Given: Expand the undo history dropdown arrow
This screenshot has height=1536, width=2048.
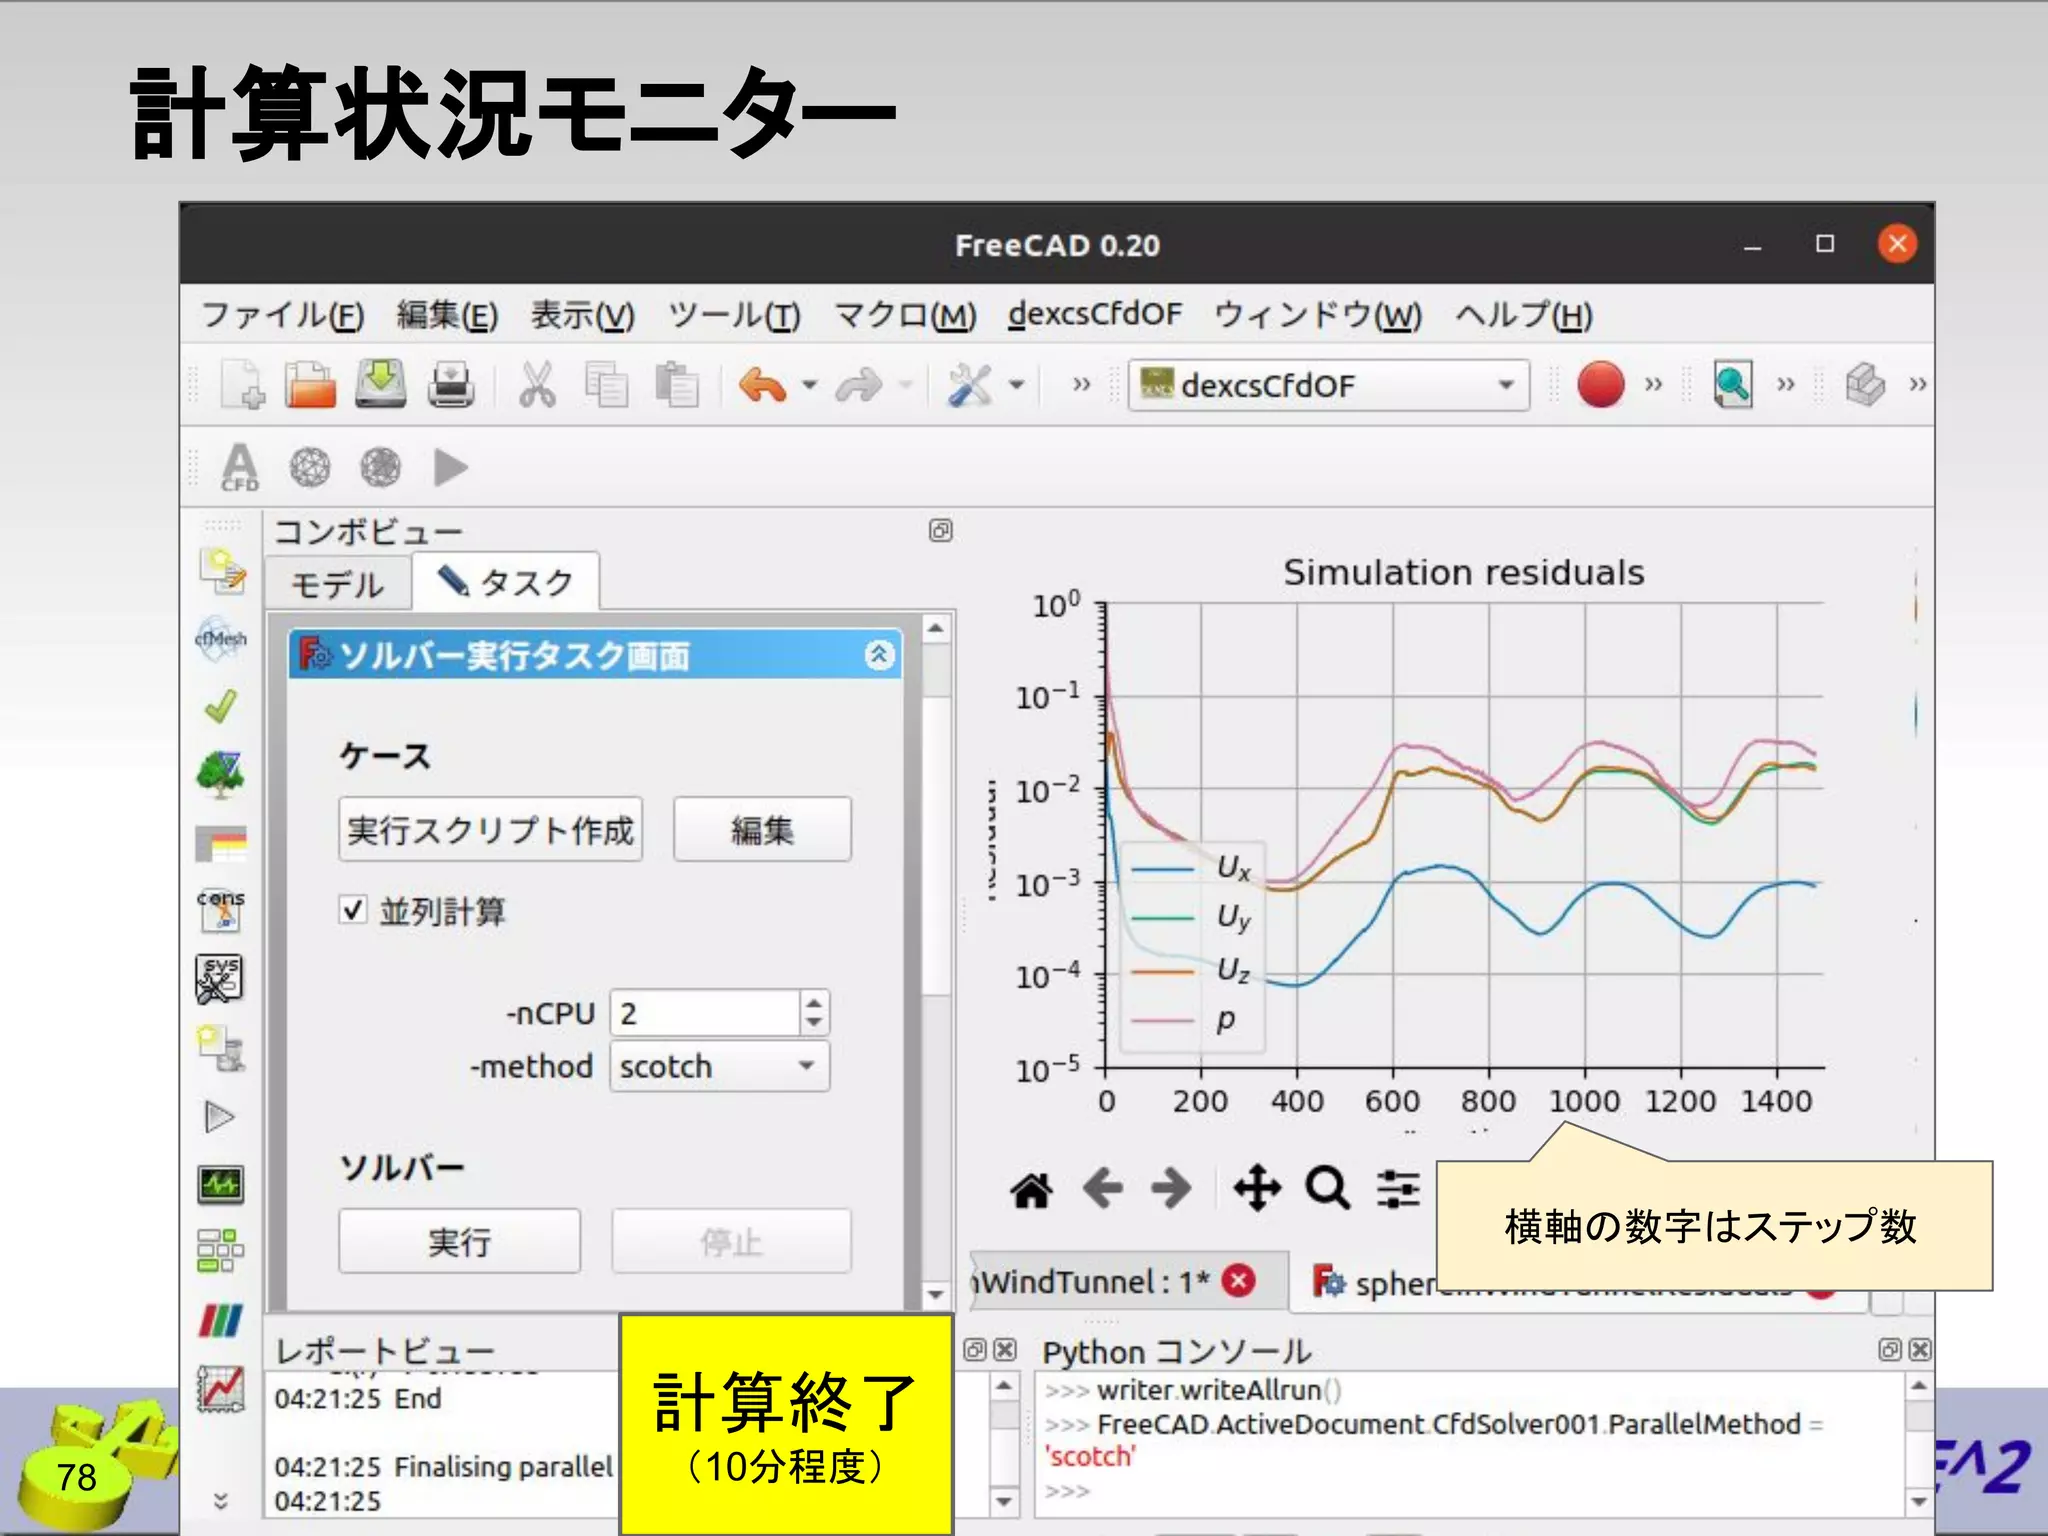Looking at the screenshot, I should (x=810, y=385).
